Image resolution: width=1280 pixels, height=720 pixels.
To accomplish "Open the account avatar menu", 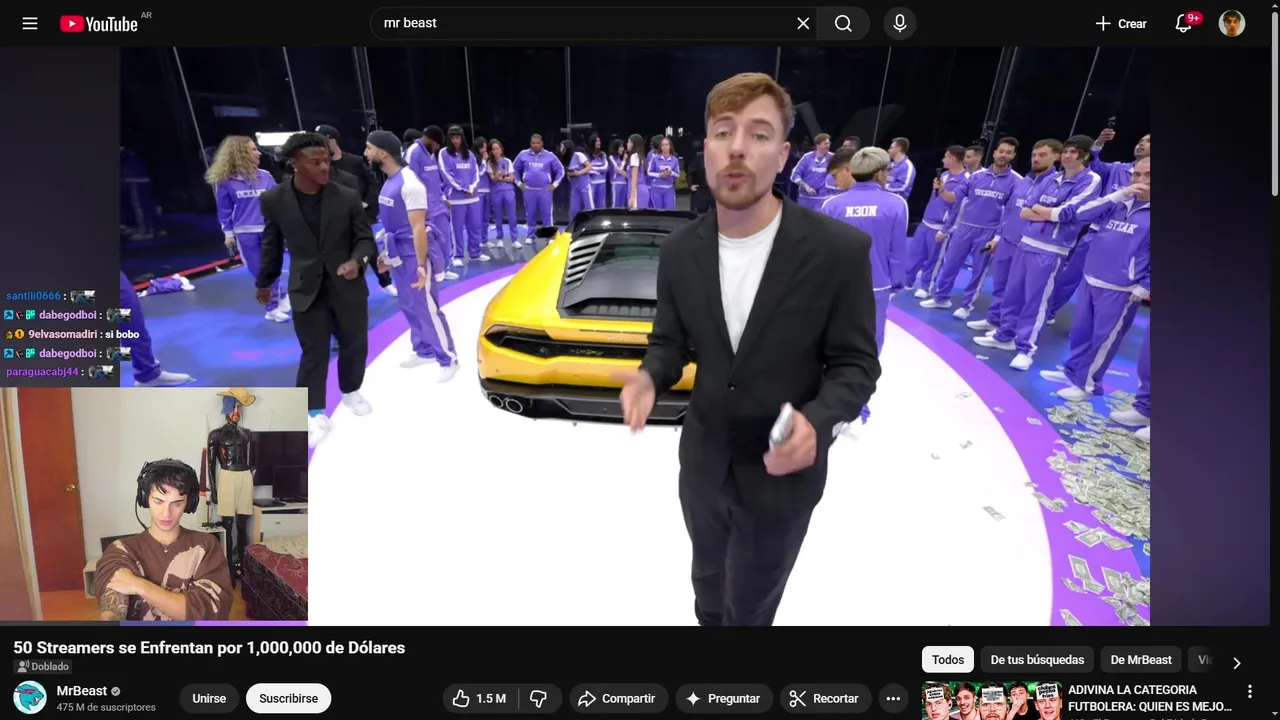I will [1232, 23].
